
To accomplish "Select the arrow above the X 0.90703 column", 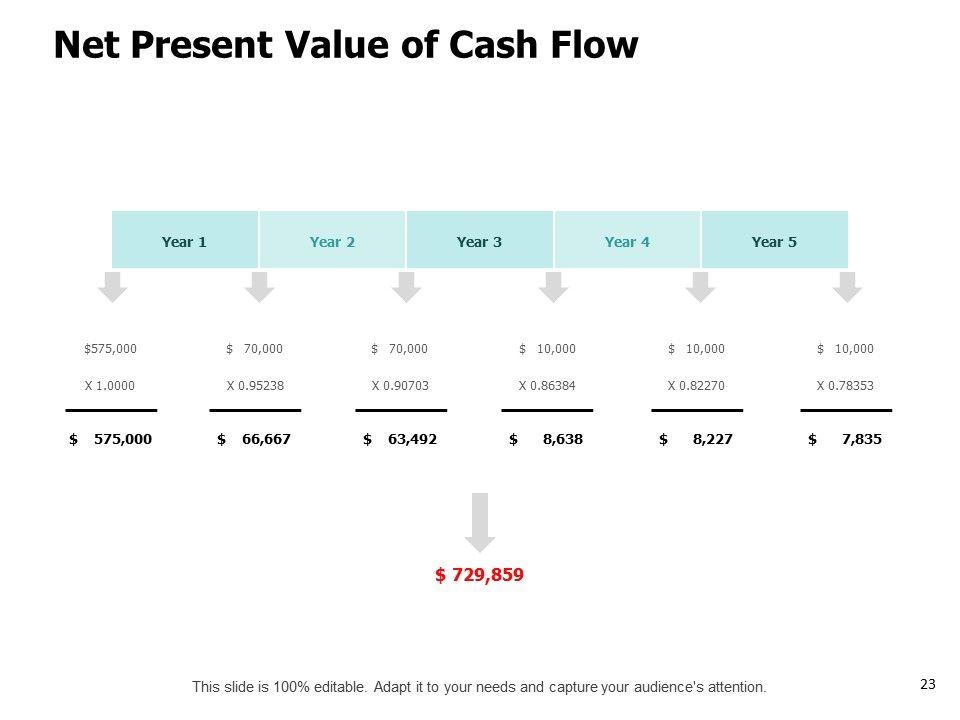I will (406, 286).
